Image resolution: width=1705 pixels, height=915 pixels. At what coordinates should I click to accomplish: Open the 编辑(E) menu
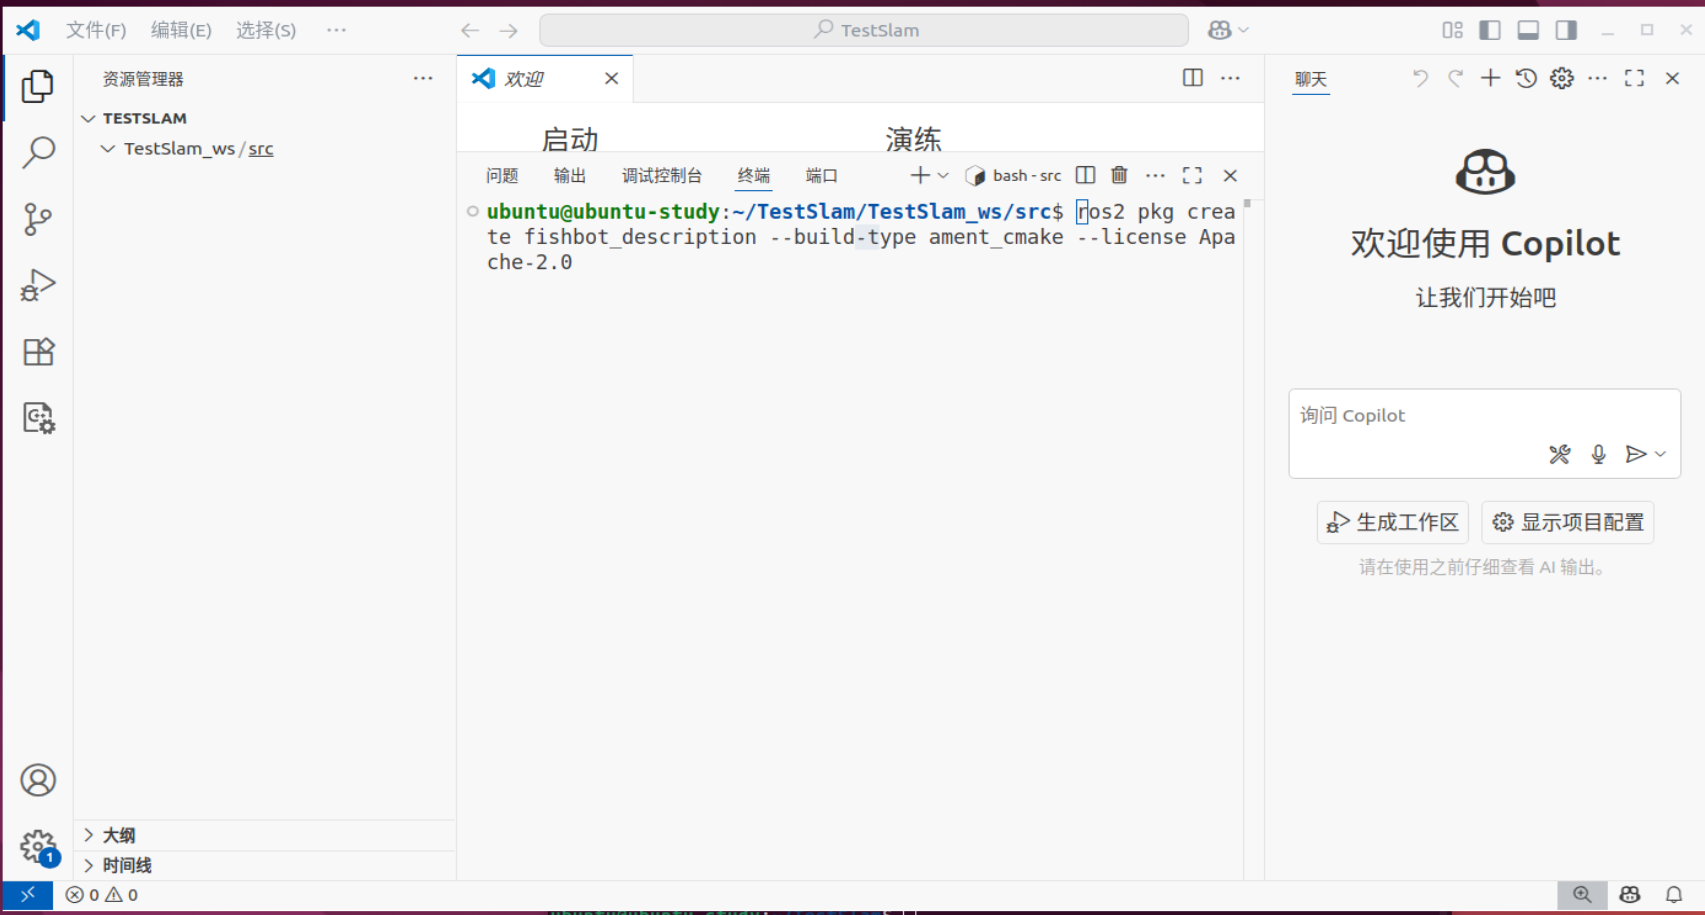(x=181, y=31)
